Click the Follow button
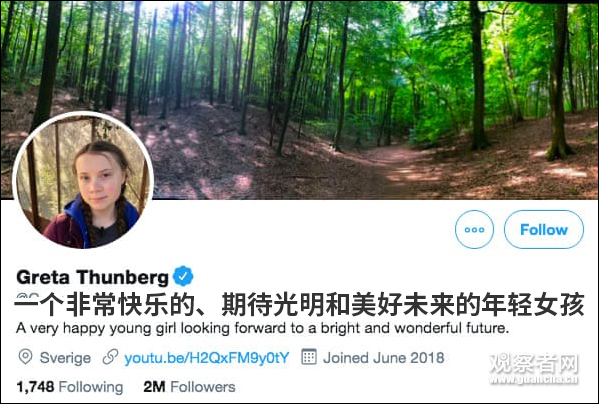 pos(544,229)
